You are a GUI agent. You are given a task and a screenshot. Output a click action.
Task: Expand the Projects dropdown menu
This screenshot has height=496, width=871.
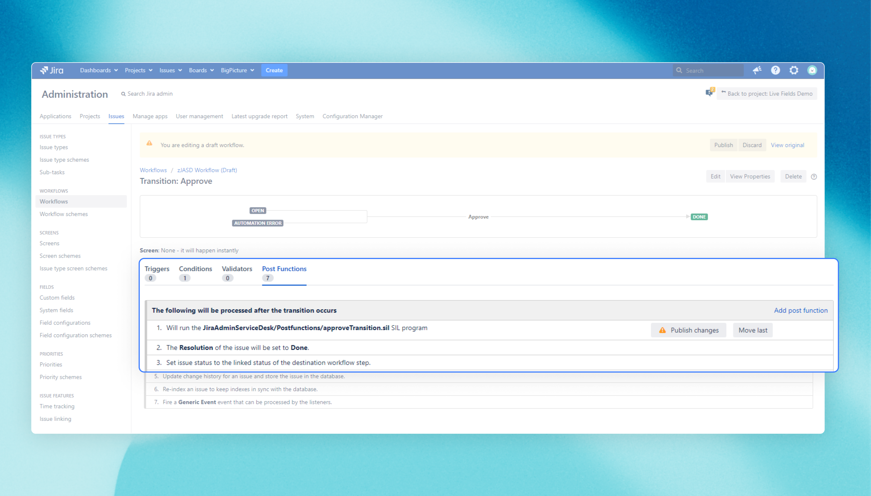[x=138, y=71]
